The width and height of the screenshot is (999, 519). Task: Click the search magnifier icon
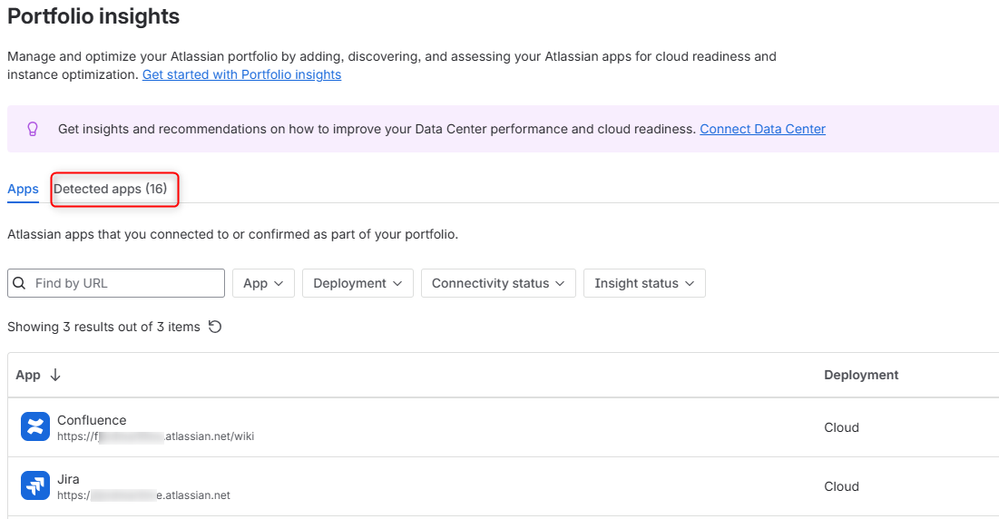click(20, 283)
